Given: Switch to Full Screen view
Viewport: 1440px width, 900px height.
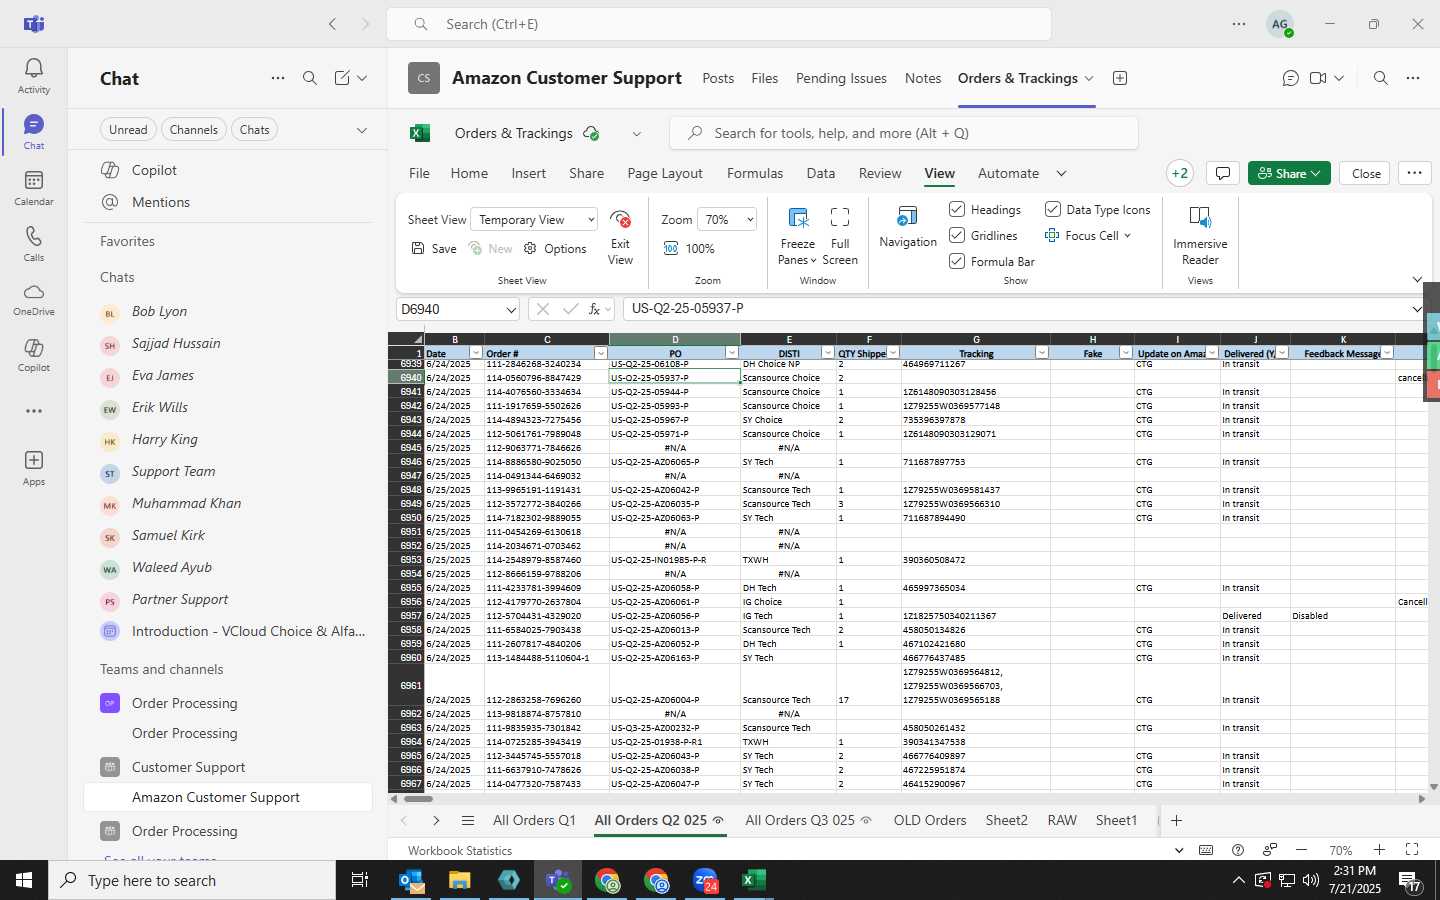Looking at the screenshot, I should [x=840, y=237].
